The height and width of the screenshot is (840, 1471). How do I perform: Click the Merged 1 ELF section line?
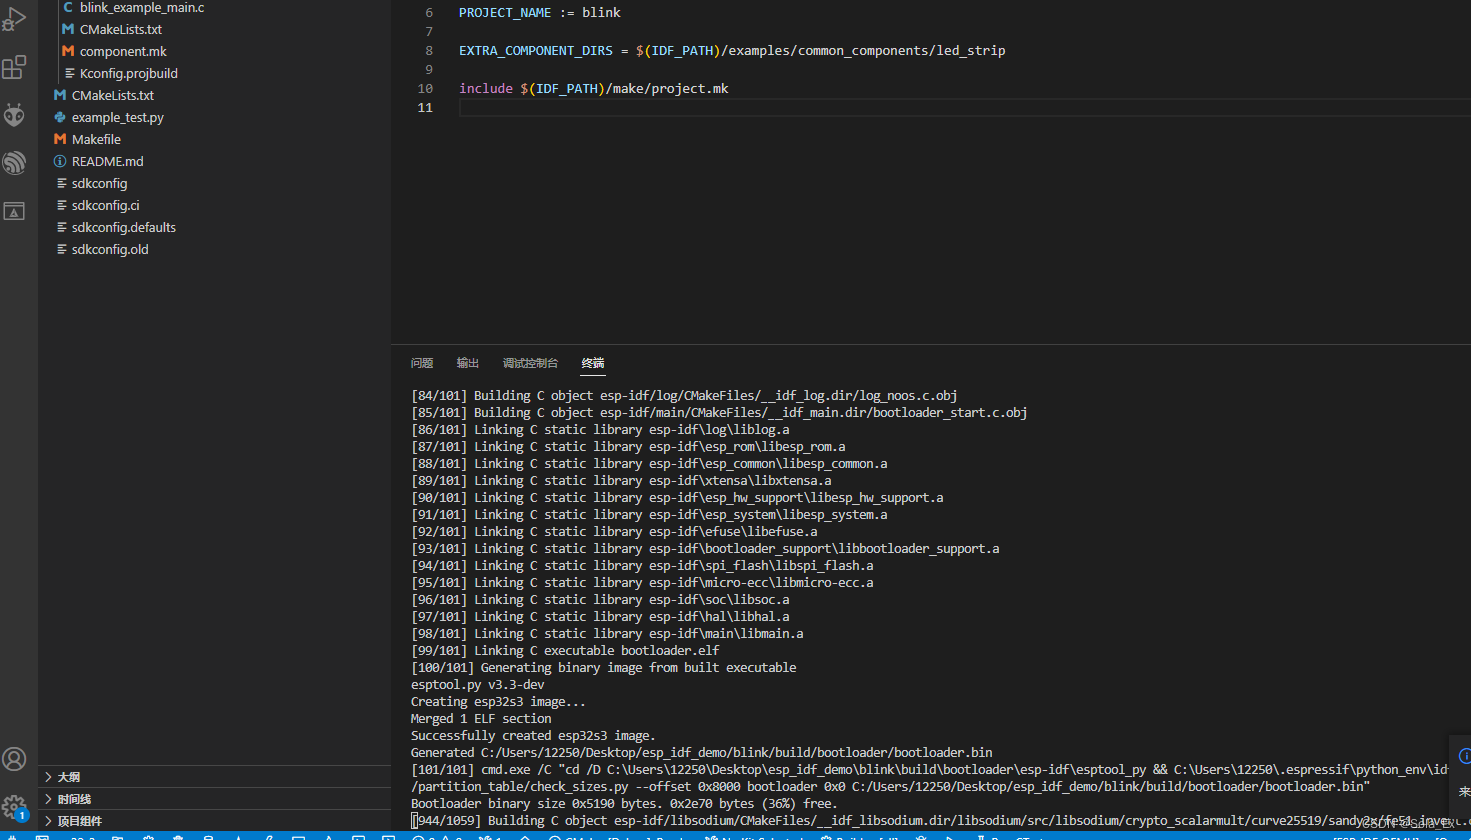tap(481, 719)
